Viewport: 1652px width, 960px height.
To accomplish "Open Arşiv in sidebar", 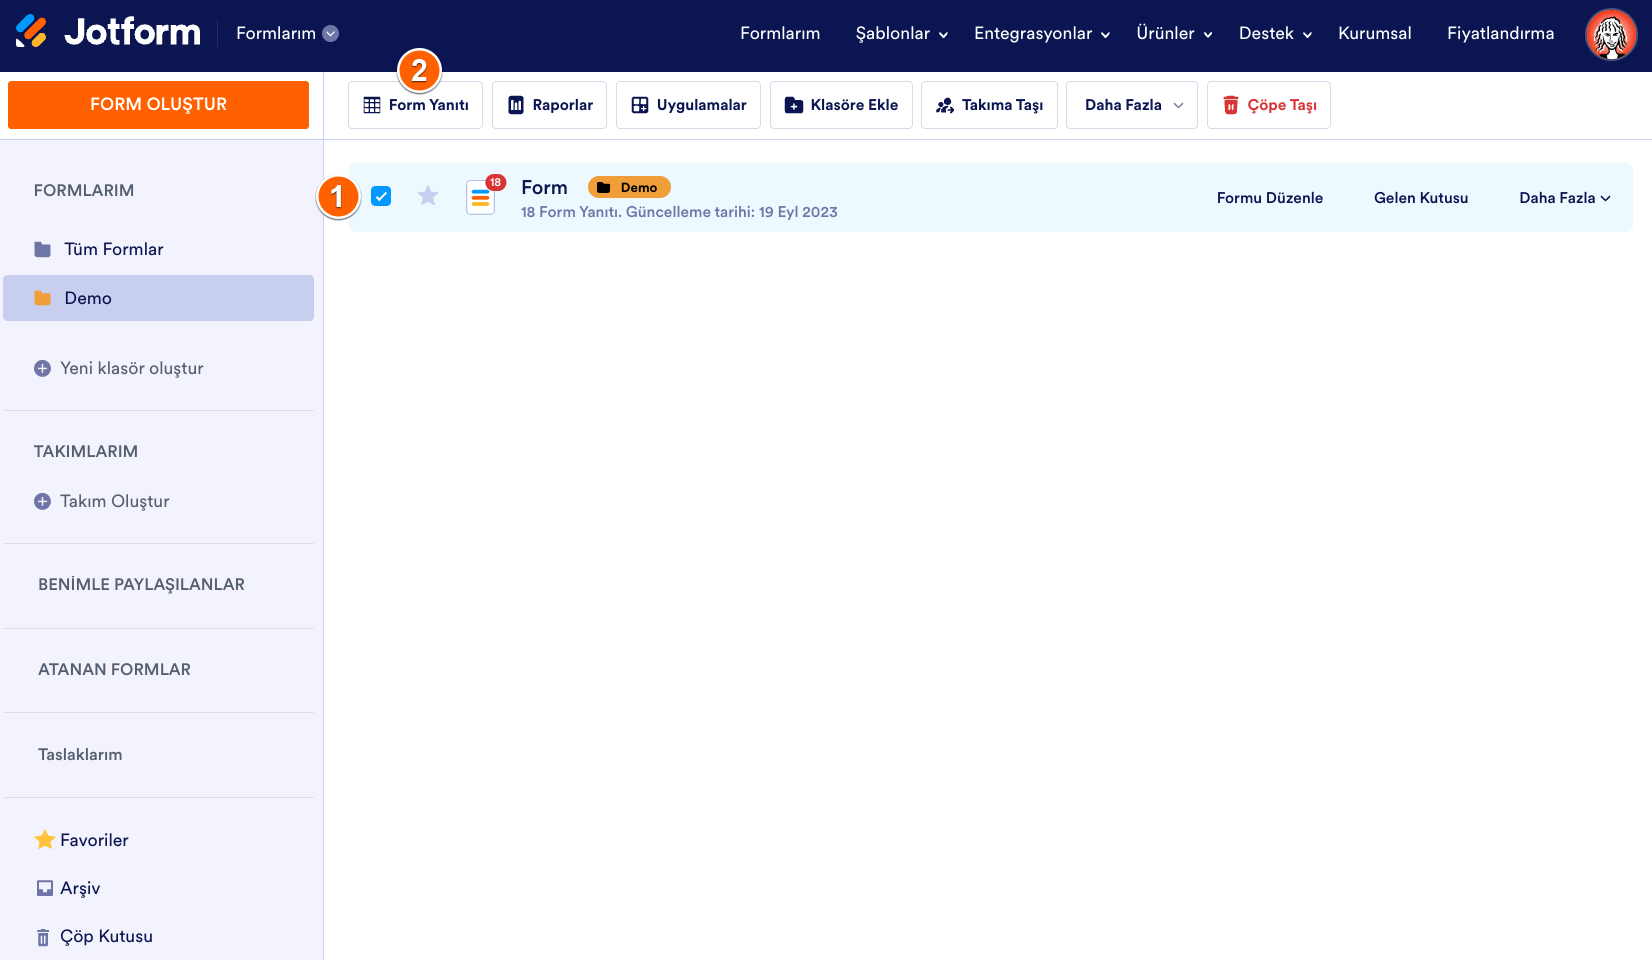I will (80, 888).
